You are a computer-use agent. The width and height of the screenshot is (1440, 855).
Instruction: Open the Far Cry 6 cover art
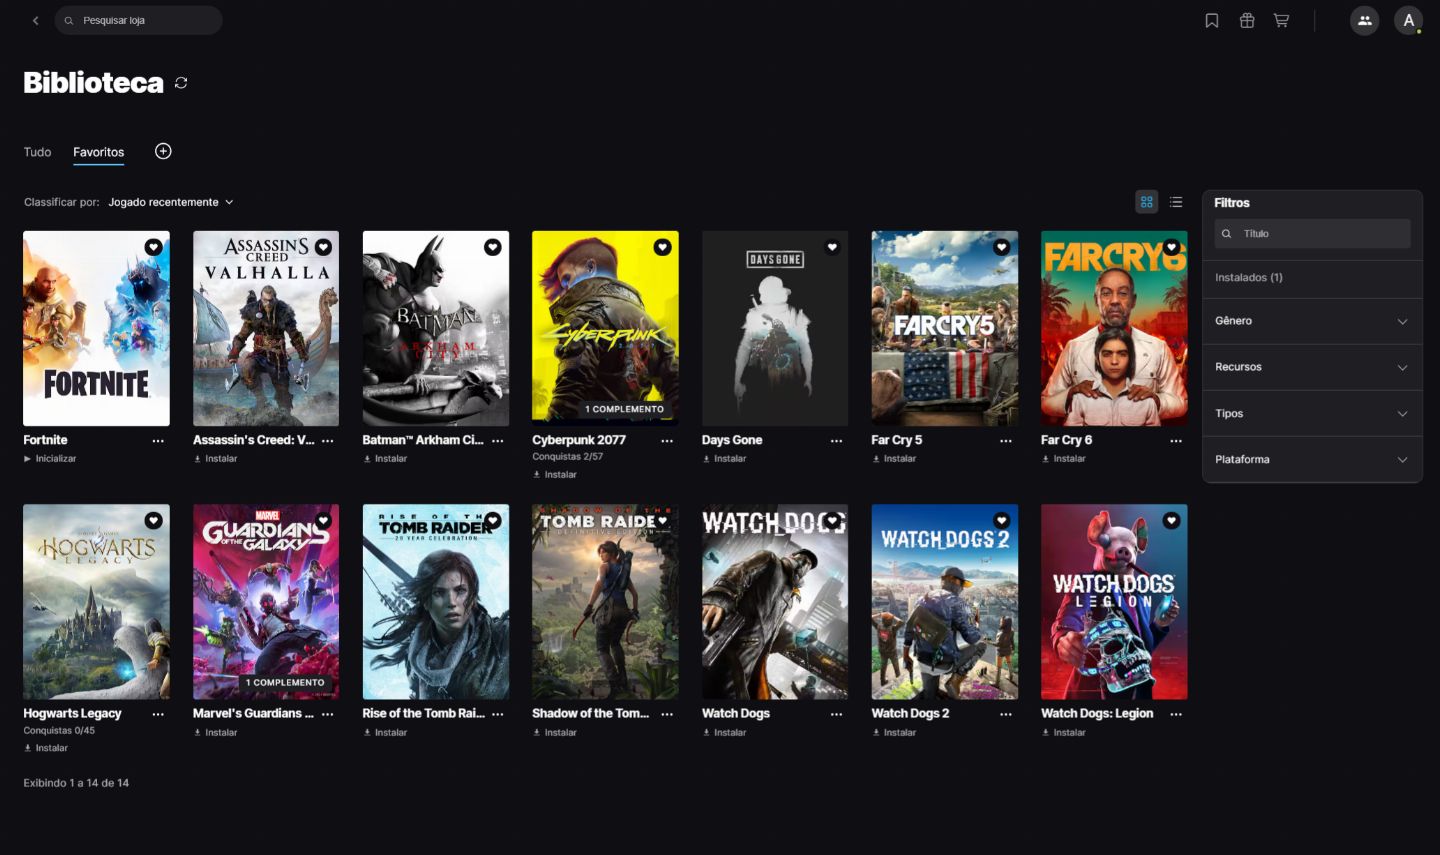1114,329
